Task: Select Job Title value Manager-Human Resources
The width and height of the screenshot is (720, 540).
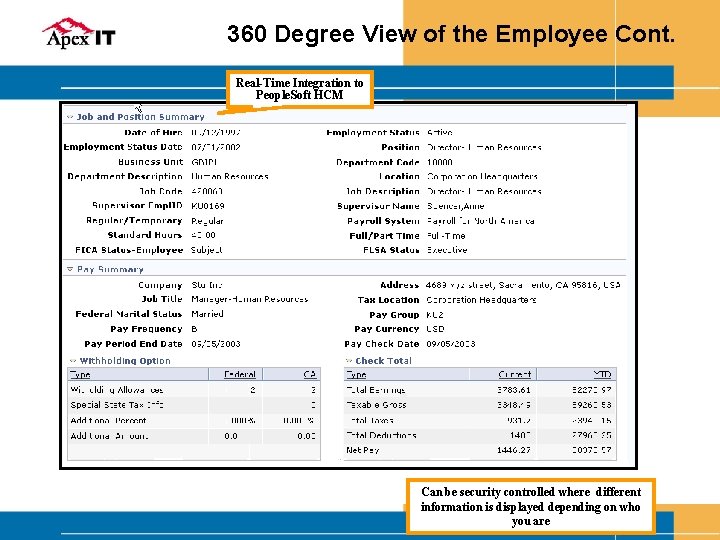Action: tap(250, 299)
